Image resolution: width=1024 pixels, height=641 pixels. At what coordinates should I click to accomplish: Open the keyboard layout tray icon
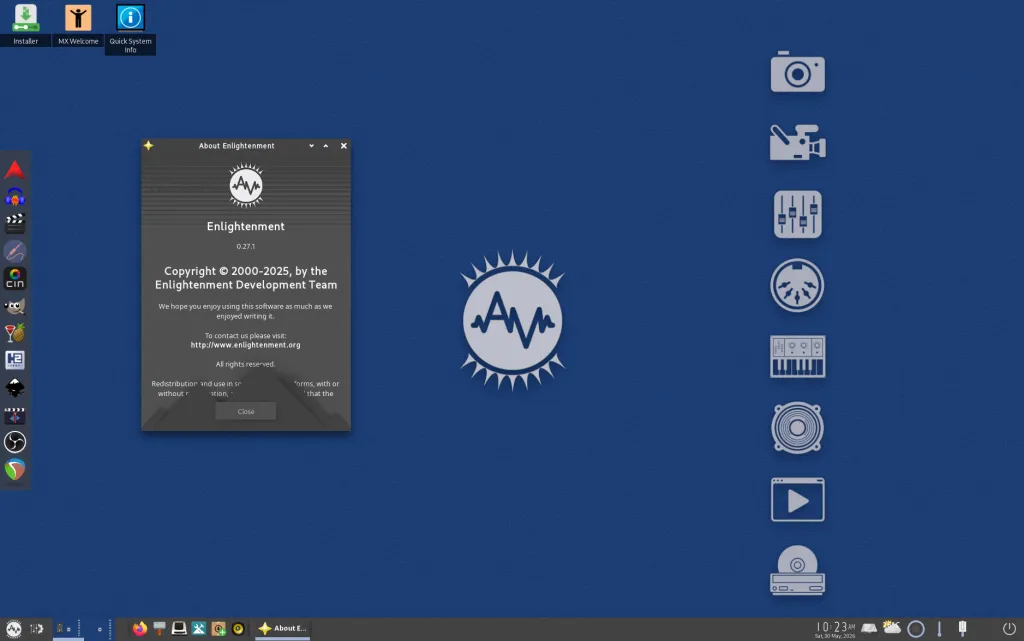pyautogui.click(x=869, y=629)
